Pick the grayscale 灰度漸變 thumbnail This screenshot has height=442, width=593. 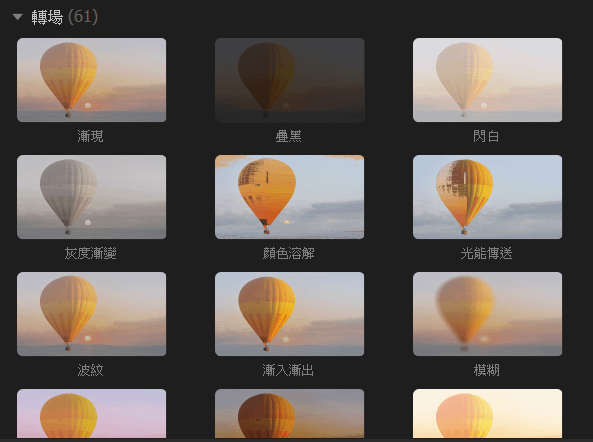pyautogui.click(x=92, y=197)
